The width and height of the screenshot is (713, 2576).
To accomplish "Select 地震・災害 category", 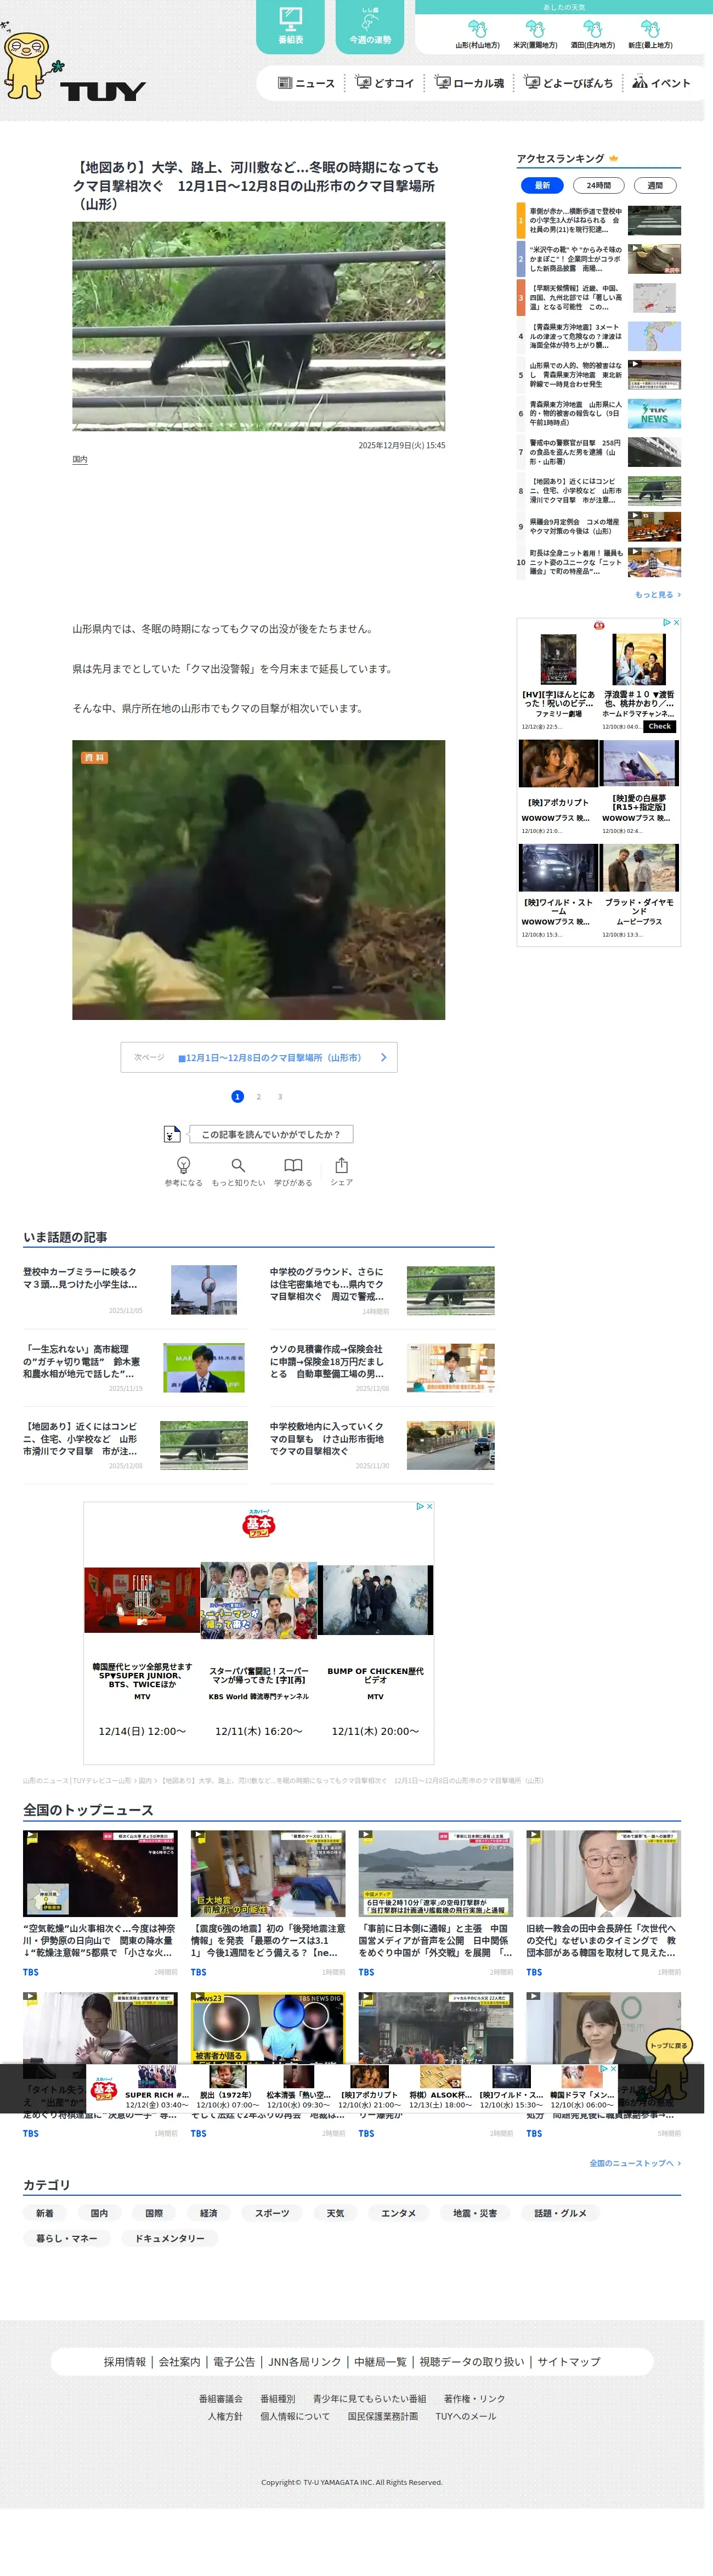I will (x=475, y=2213).
